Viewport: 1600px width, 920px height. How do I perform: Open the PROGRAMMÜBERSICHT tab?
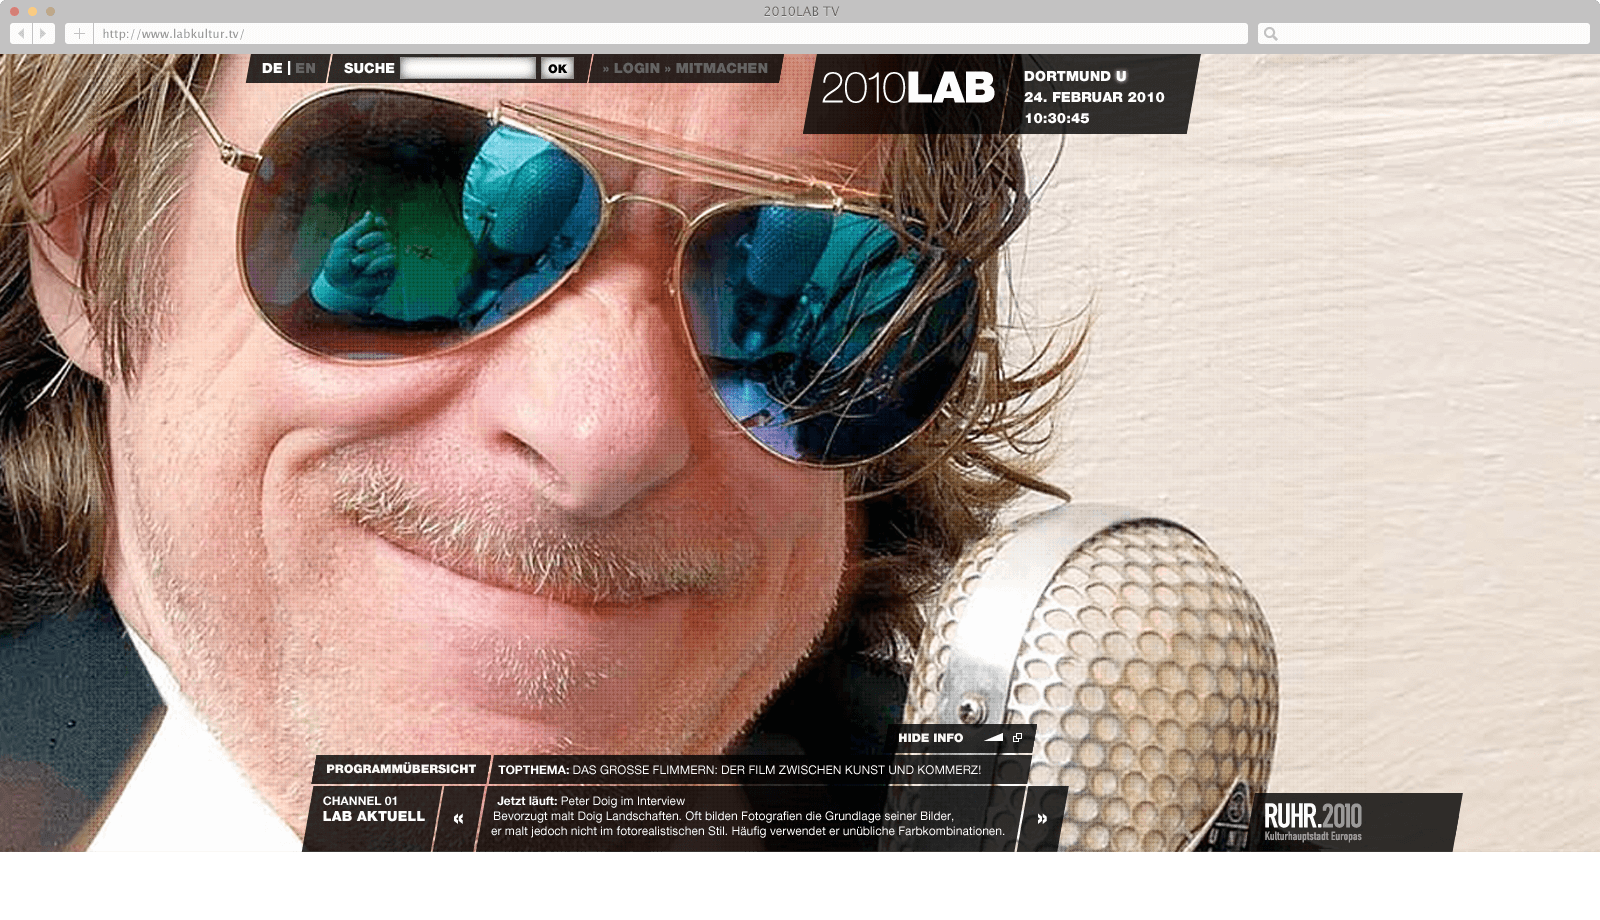coord(401,769)
